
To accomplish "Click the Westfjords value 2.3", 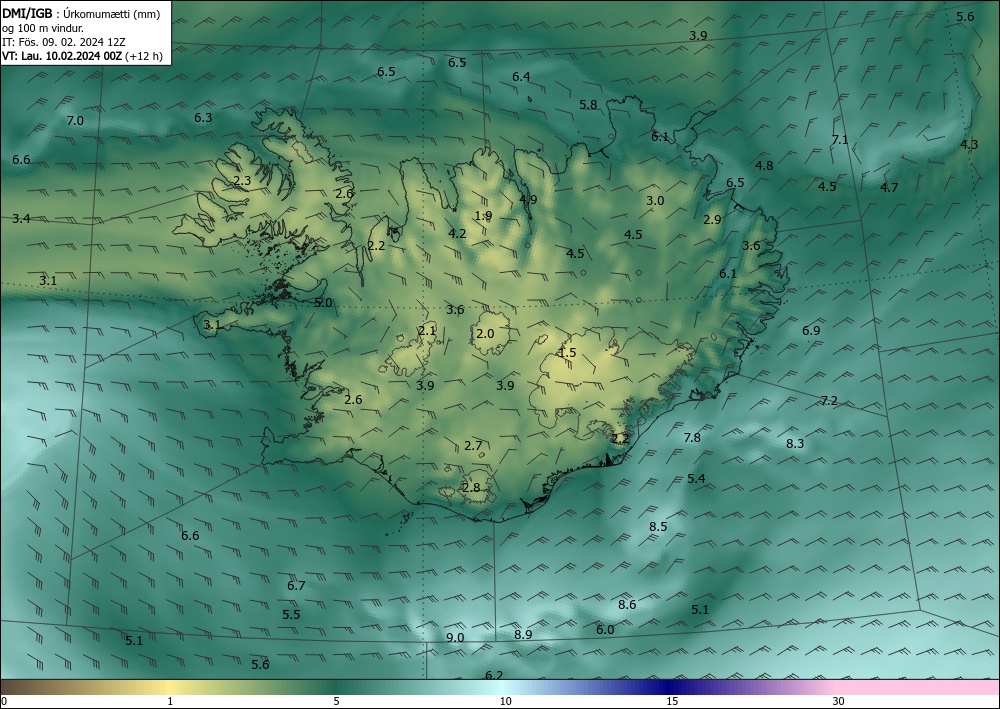I will pos(242,180).
